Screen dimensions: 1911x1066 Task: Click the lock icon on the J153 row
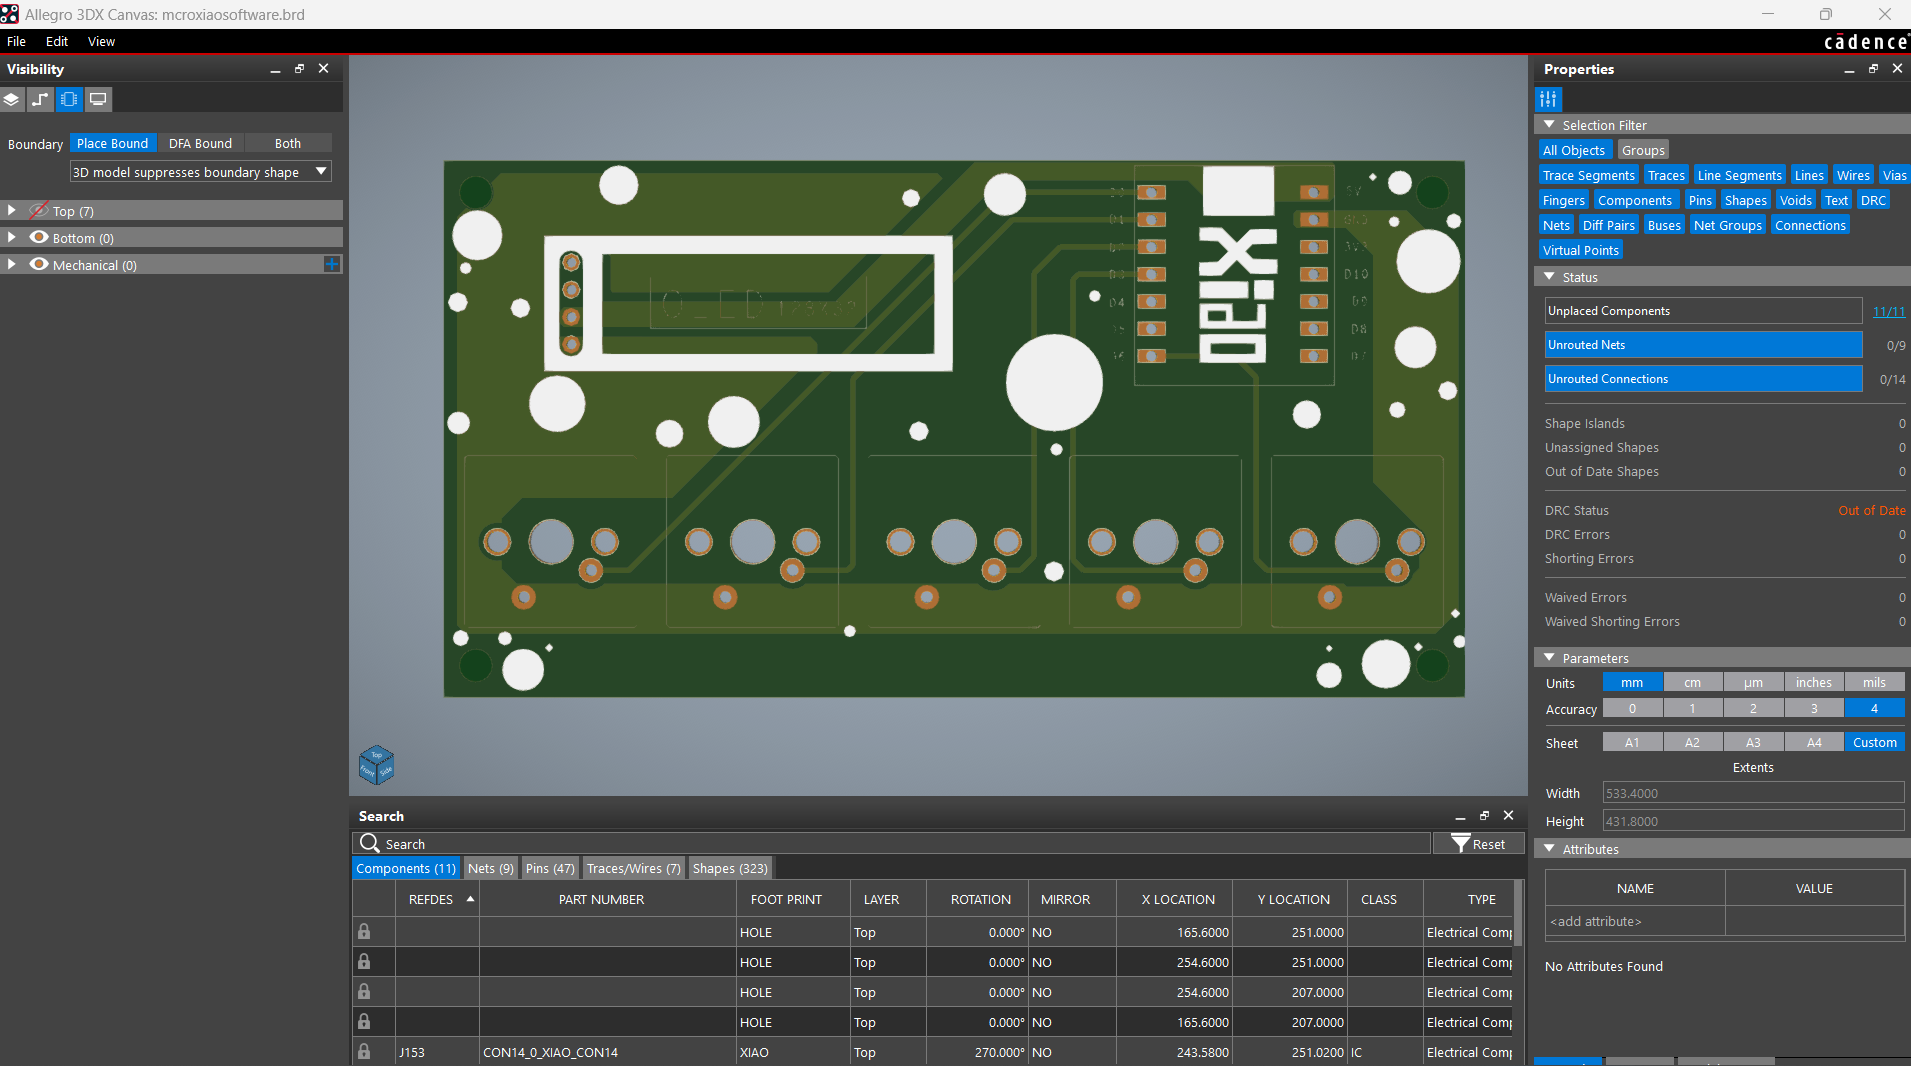point(364,1052)
